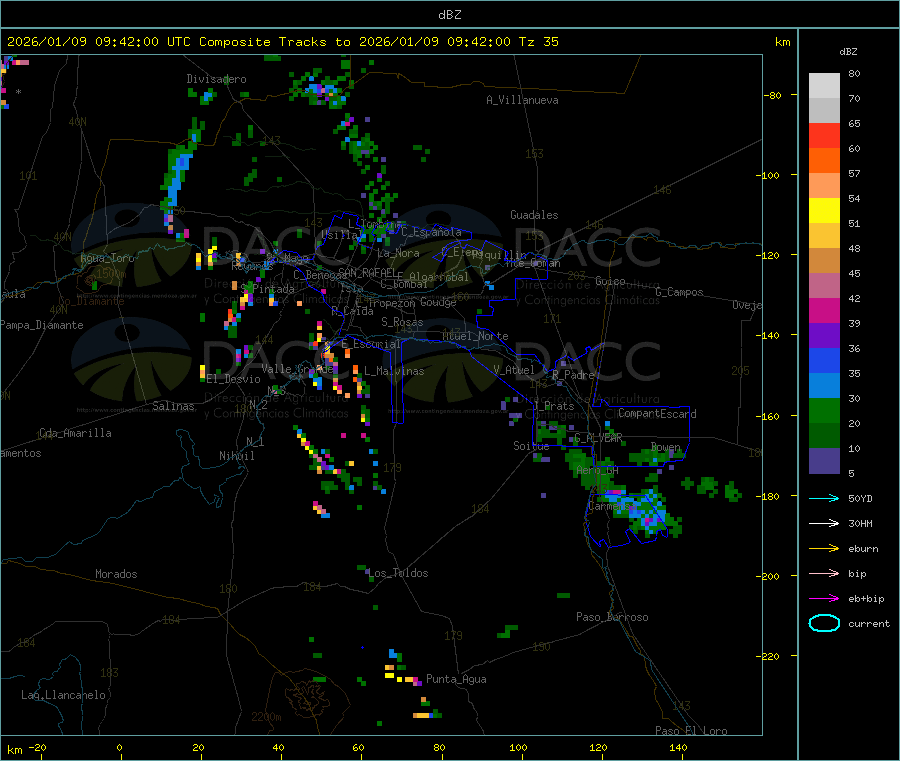Click the 'Nihuil' map label

click(236, 456)
